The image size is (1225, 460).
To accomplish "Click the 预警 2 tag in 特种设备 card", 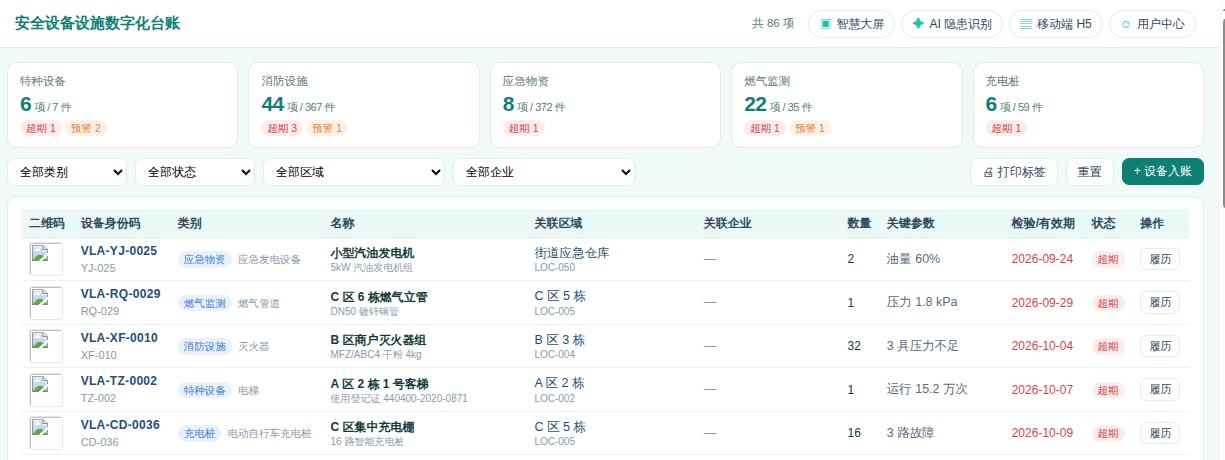I will pyautogui.click(x=86, y=128).
